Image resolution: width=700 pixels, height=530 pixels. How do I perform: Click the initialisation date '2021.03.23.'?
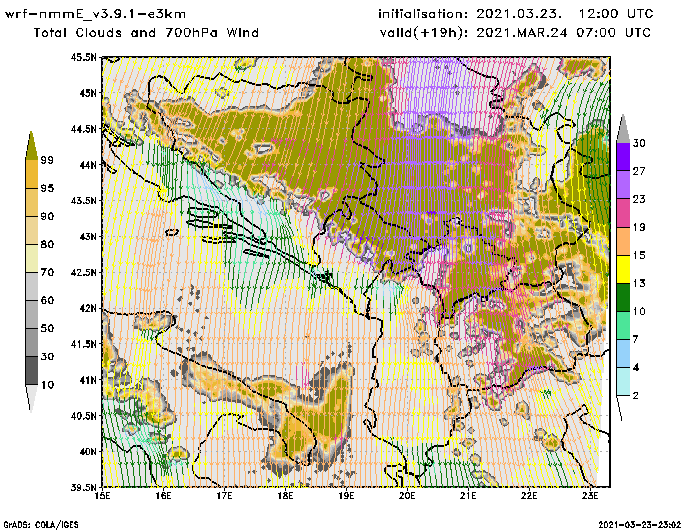tap(519, 14)
